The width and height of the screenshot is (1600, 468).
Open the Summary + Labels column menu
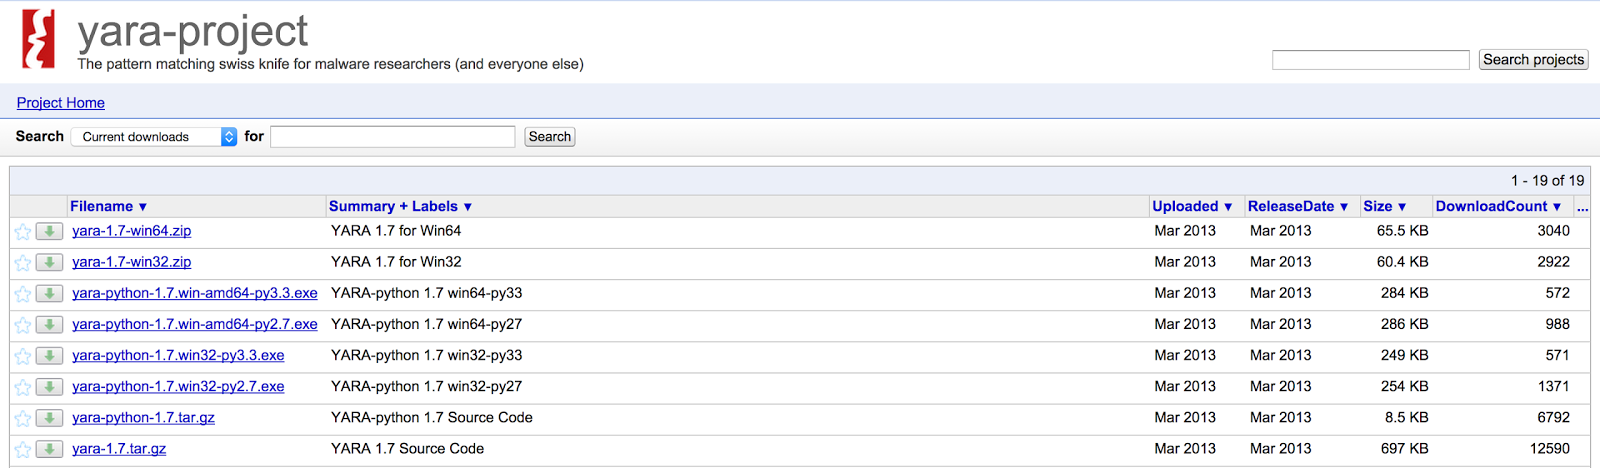(400, 206)
